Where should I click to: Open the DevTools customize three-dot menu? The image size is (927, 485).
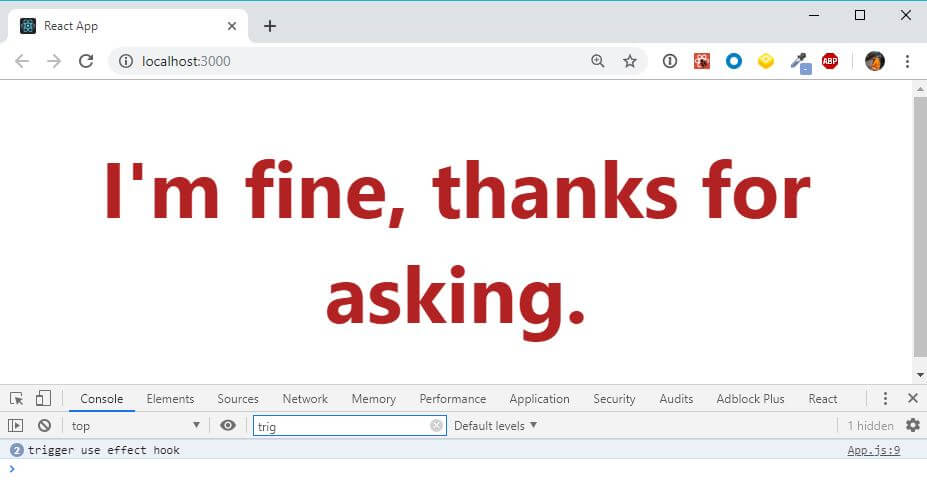(885, 399)
